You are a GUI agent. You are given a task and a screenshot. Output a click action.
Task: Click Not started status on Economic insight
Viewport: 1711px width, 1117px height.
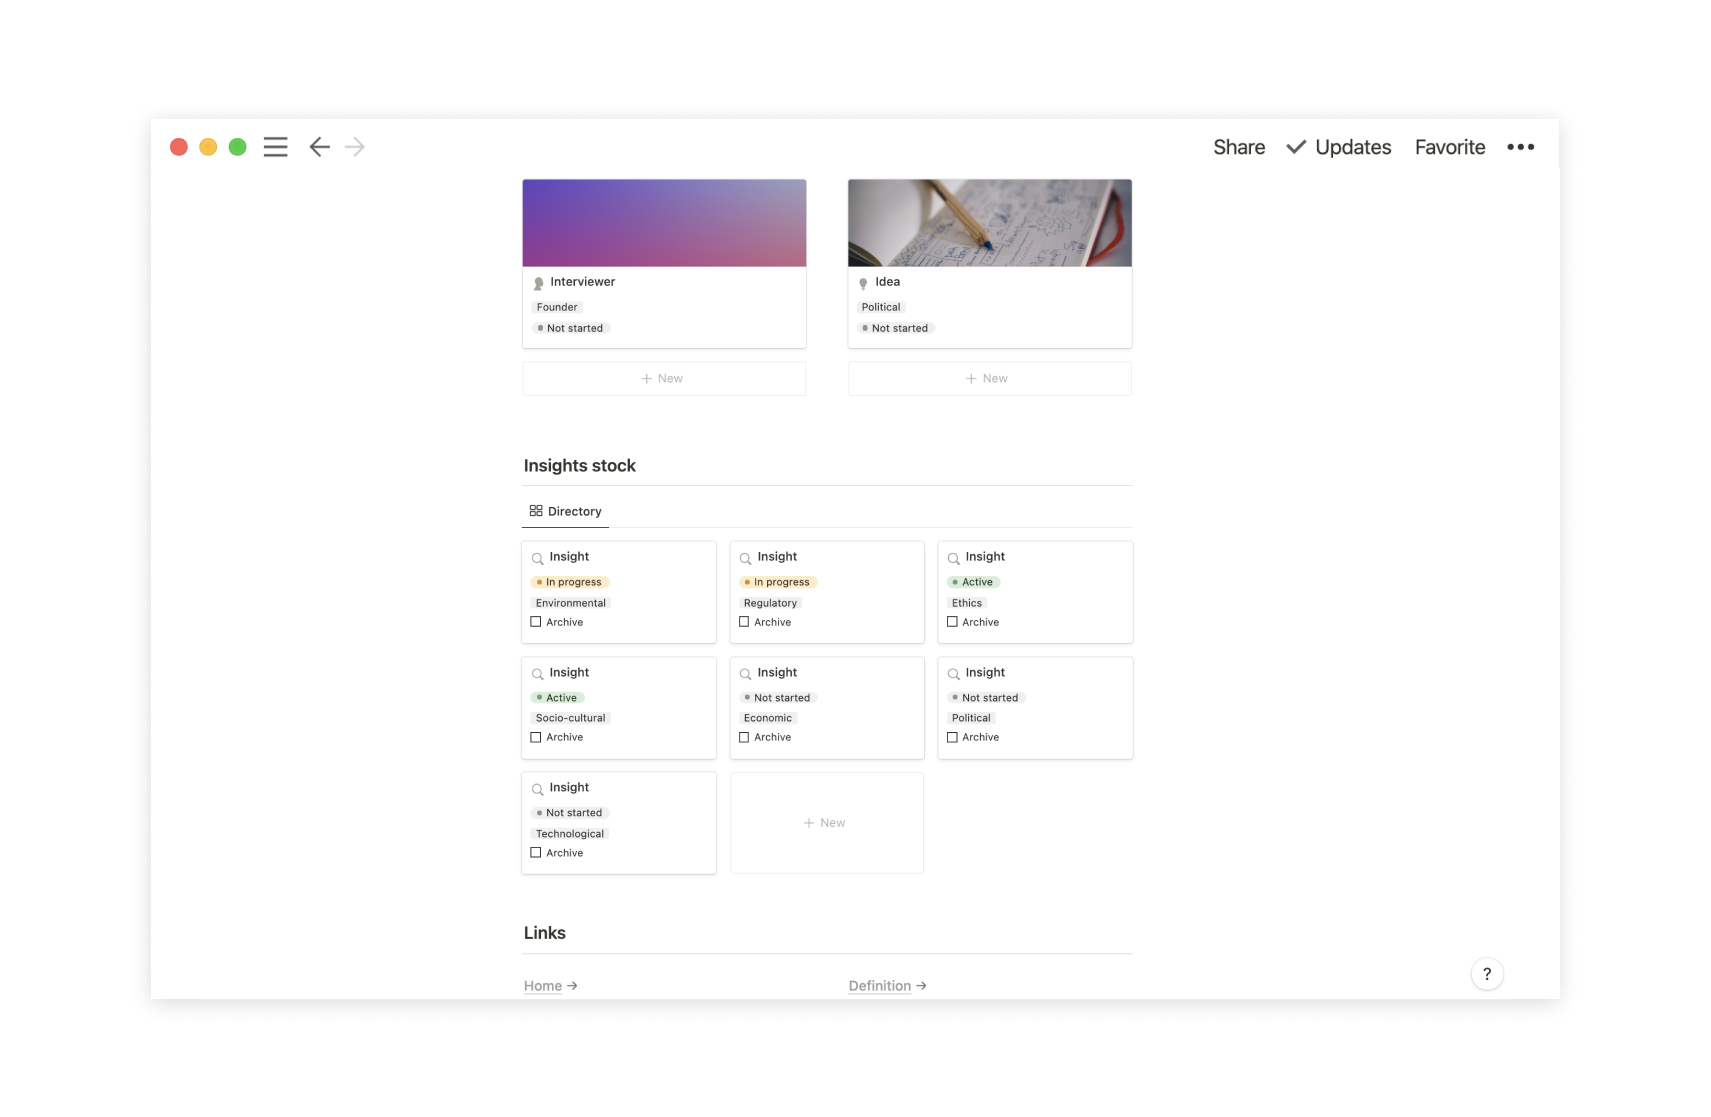[778, 698]
